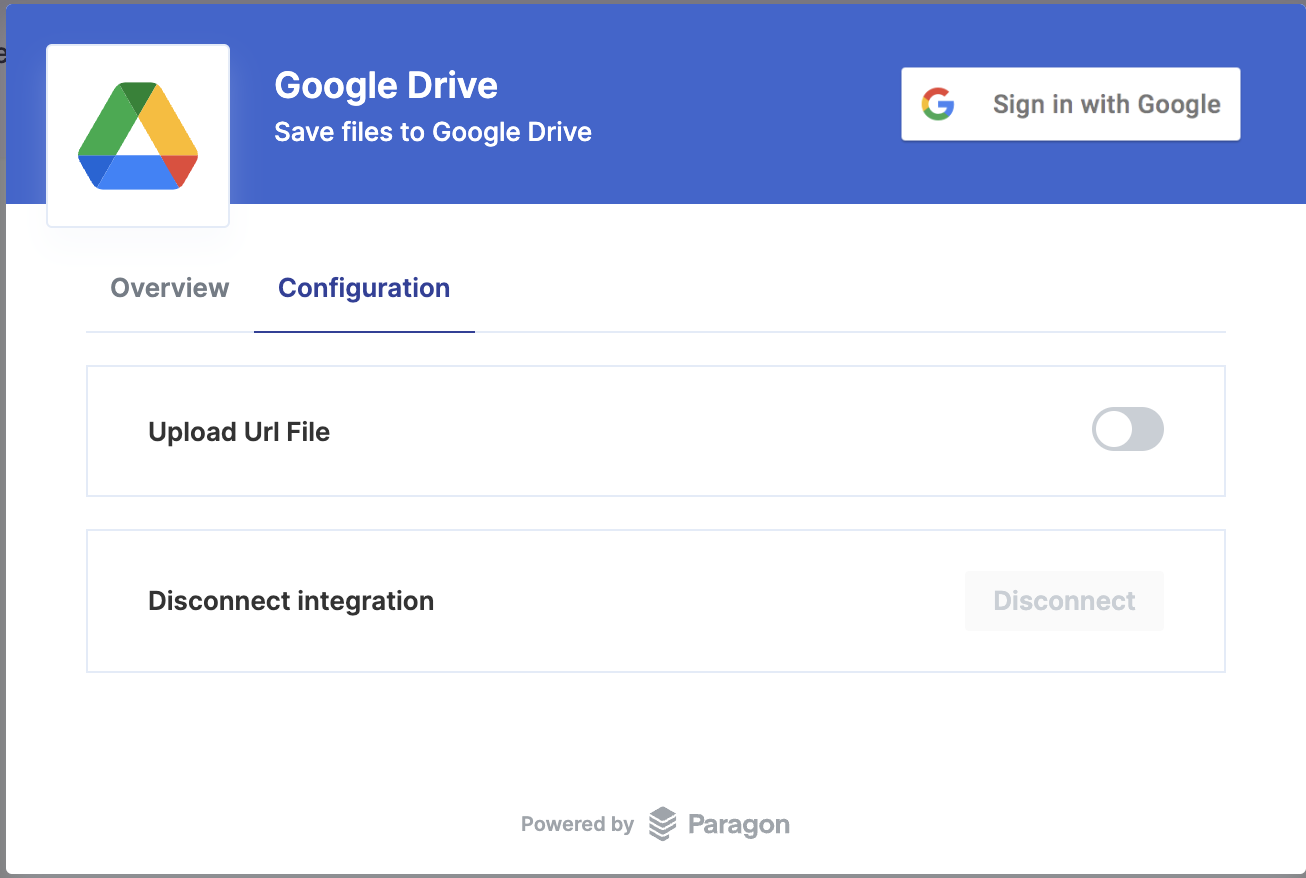Click the 'Powered by' text
The image size is (1306, 878).
coord(577,824)
